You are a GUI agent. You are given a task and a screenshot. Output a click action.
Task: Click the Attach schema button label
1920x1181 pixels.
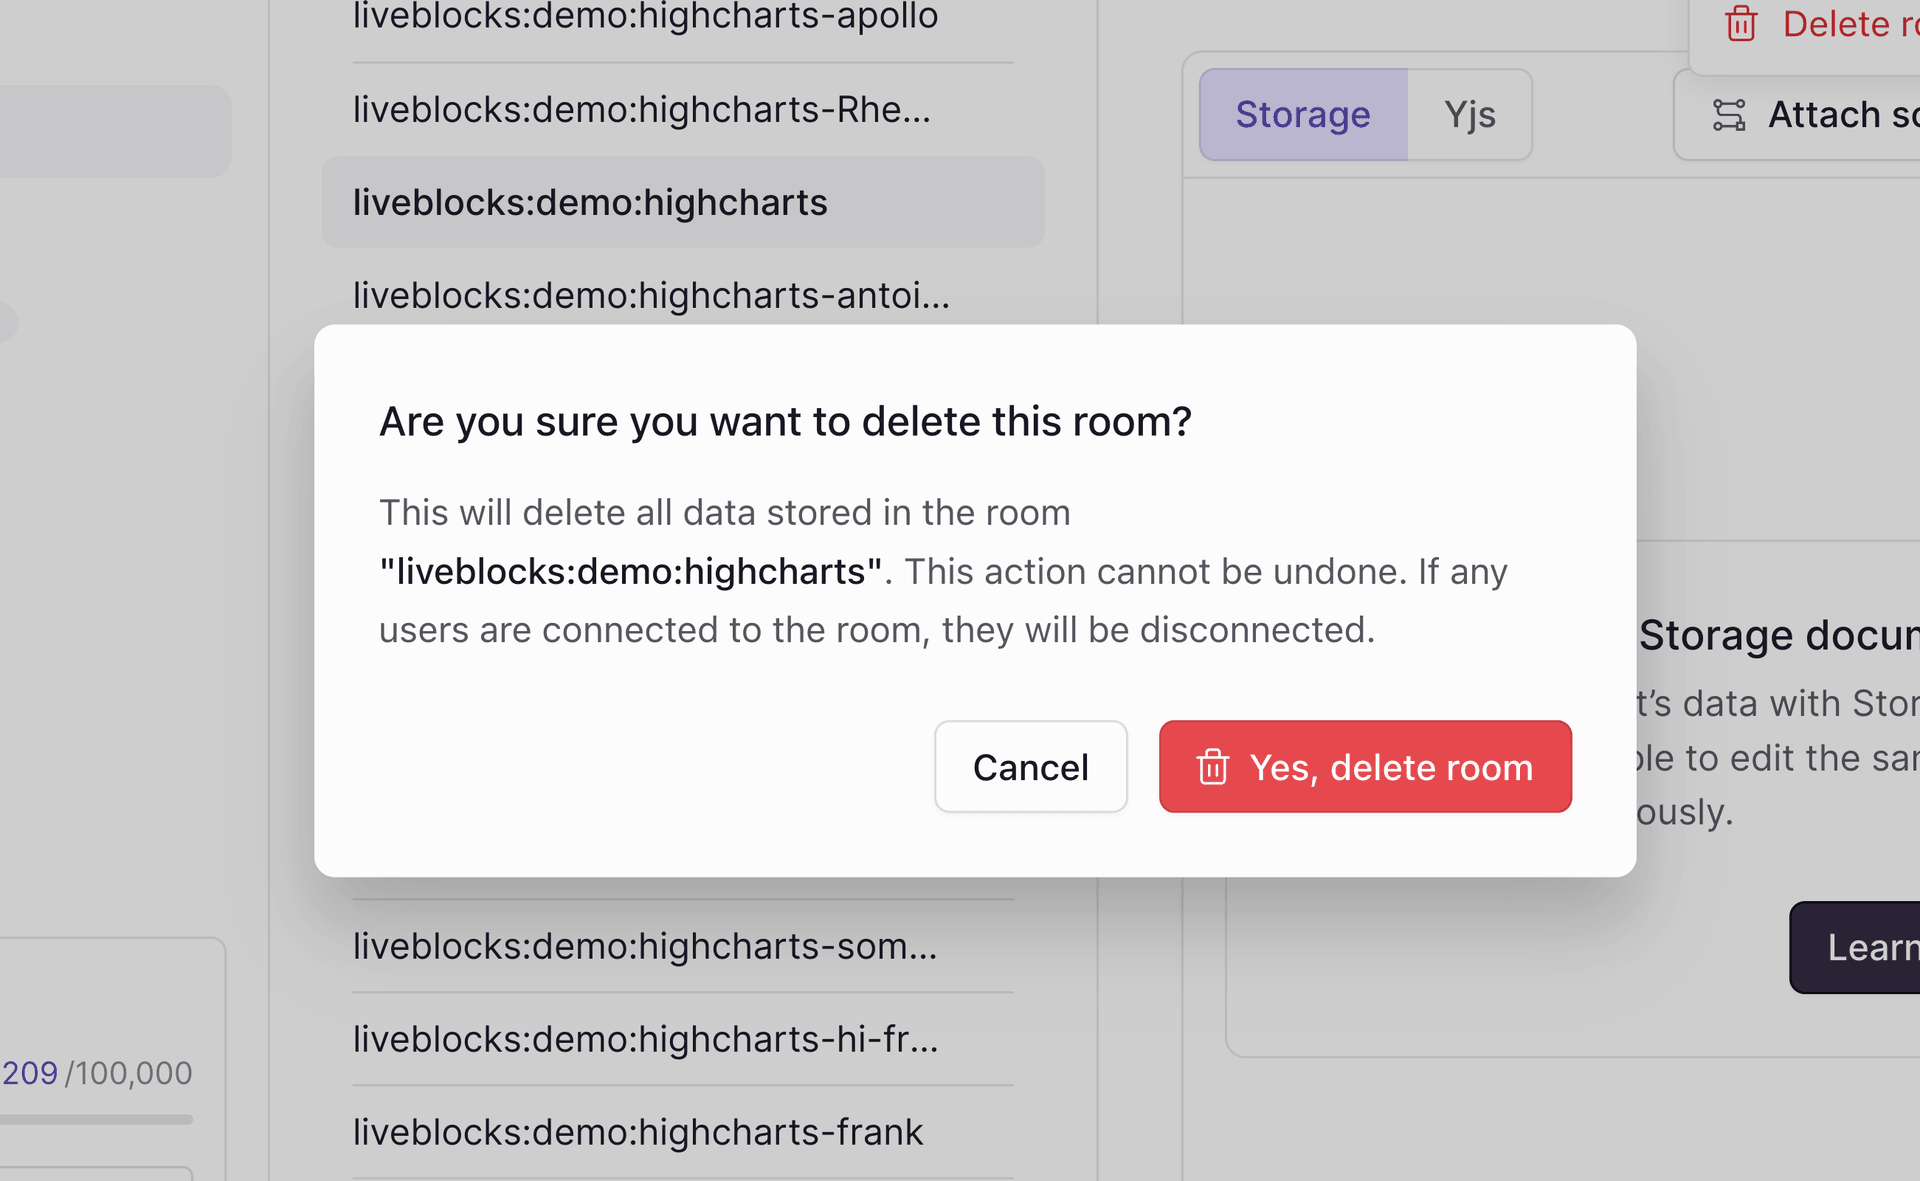pos(1842,115)
